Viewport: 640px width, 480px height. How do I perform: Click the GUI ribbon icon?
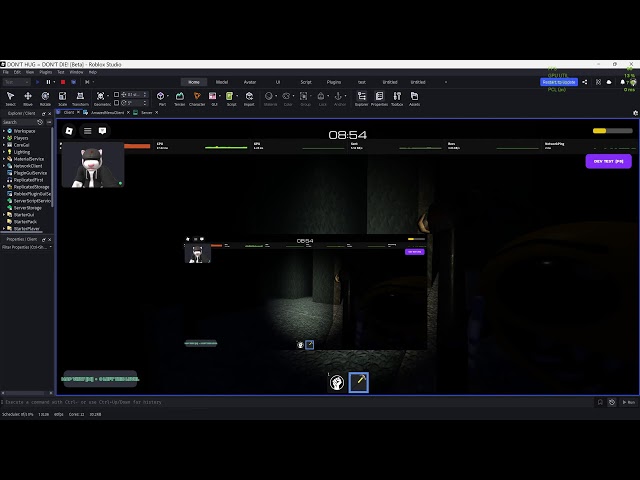pos(213,98)
